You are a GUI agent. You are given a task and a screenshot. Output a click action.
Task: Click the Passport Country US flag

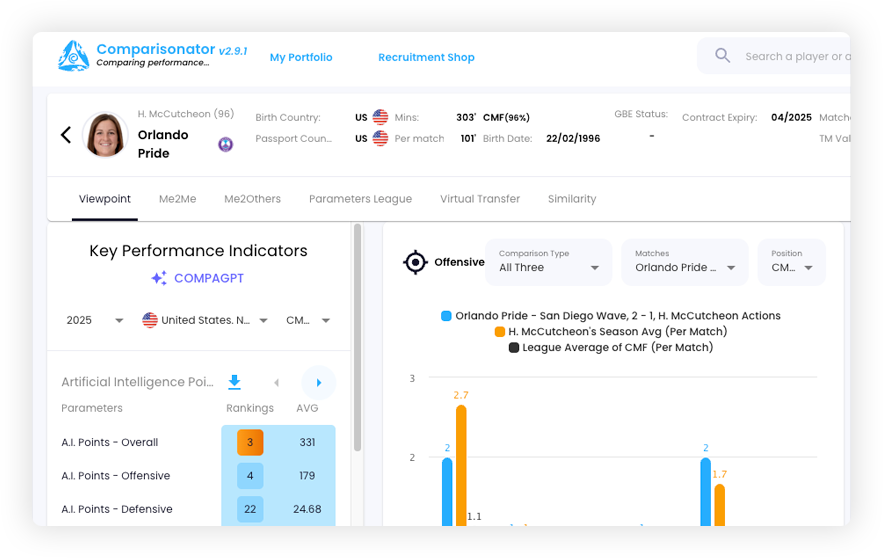click(x=380, y=138)
